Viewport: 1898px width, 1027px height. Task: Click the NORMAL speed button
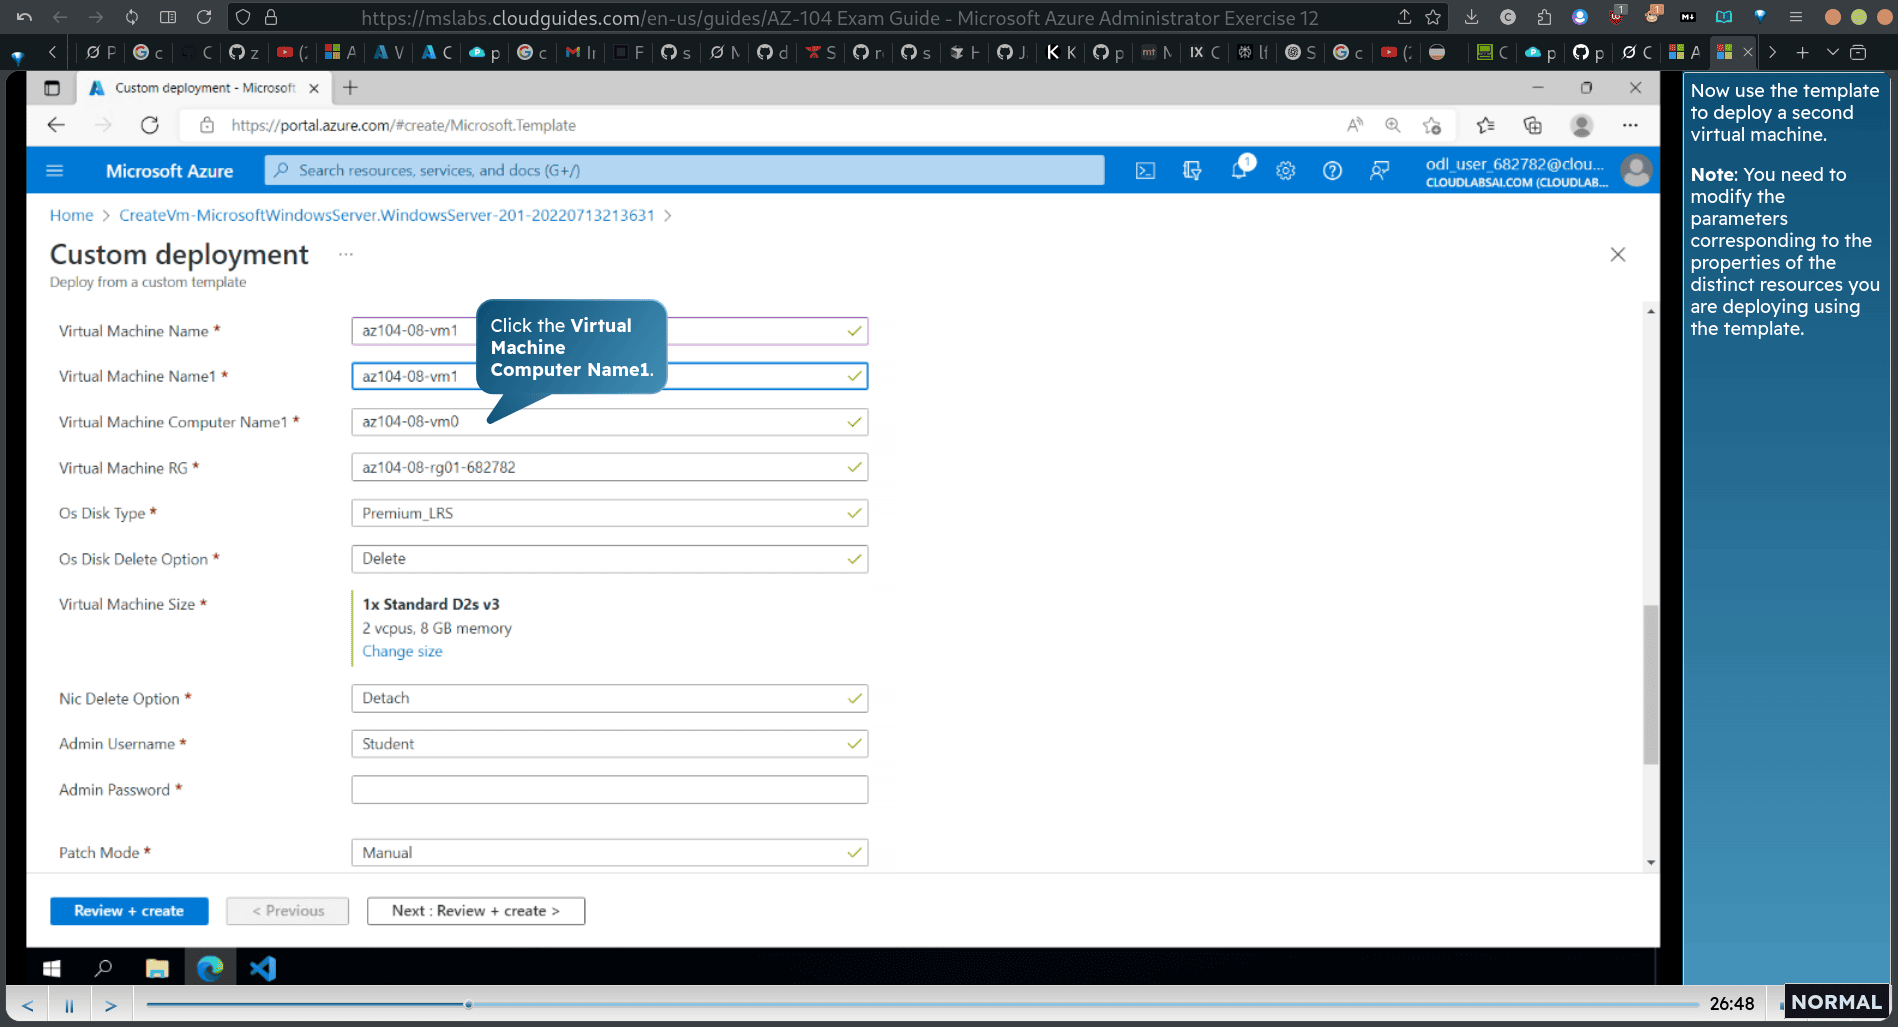pos(1836,1002)
